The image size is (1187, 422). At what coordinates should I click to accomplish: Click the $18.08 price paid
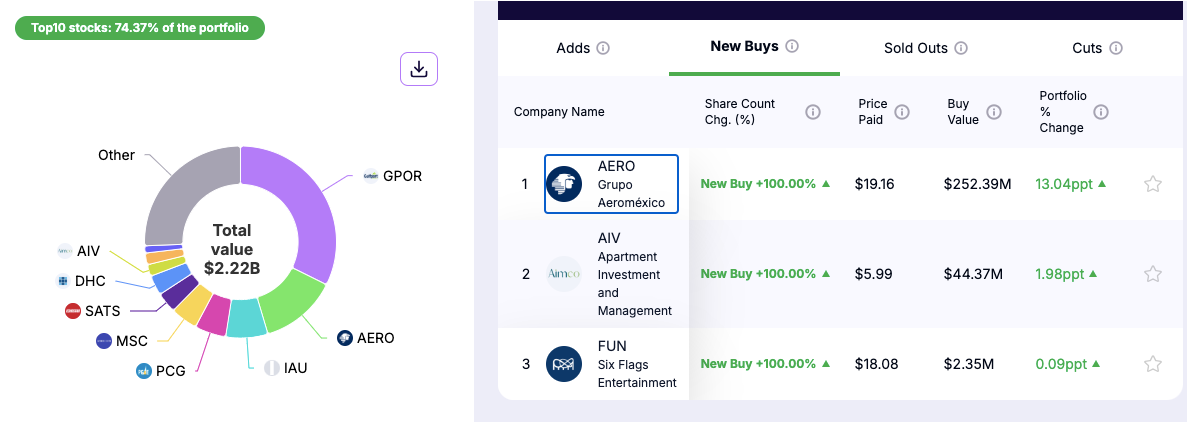877,364
